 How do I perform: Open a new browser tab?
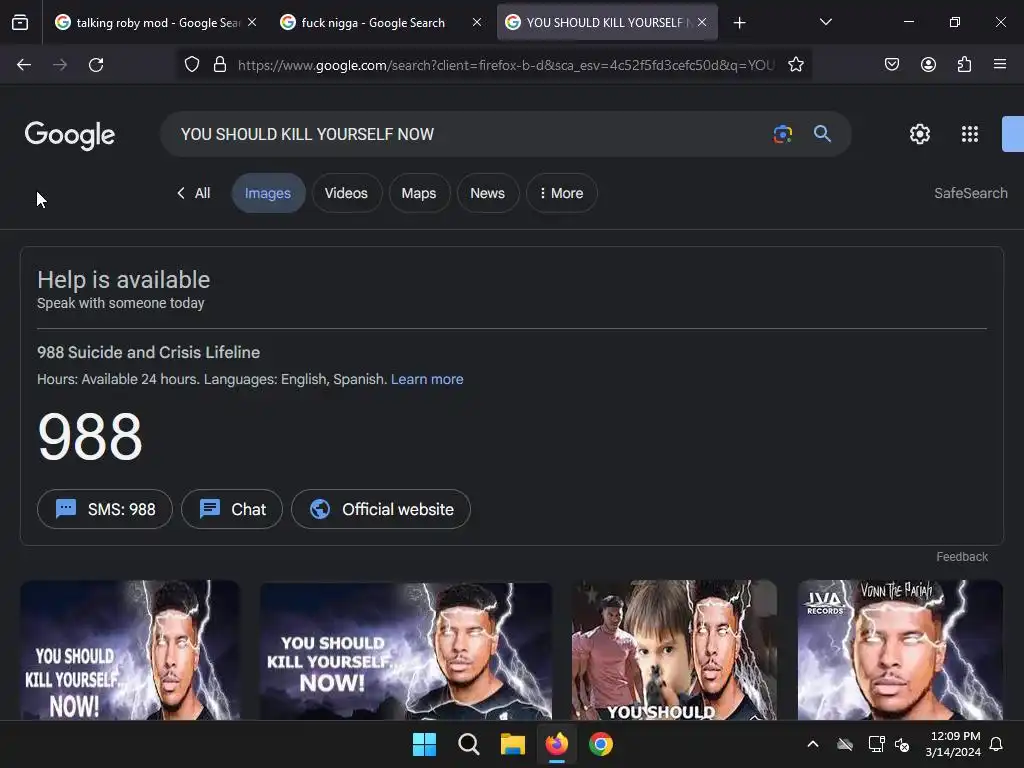tap(739, 23)
